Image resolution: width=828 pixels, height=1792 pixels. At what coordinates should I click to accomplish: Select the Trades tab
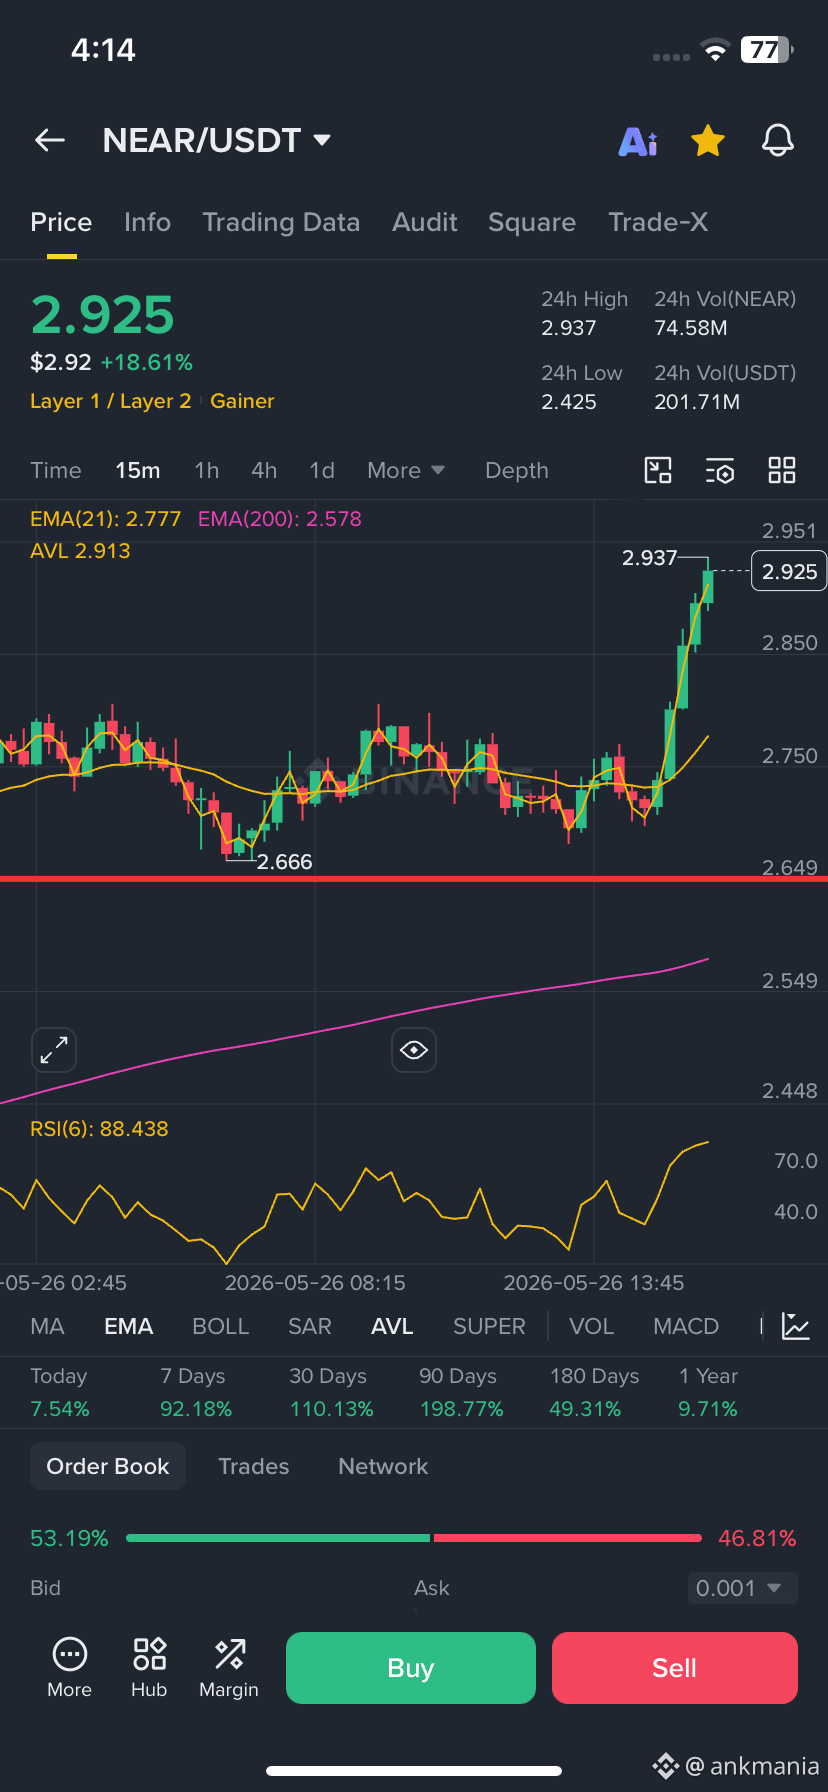(x=254, y=1466)
